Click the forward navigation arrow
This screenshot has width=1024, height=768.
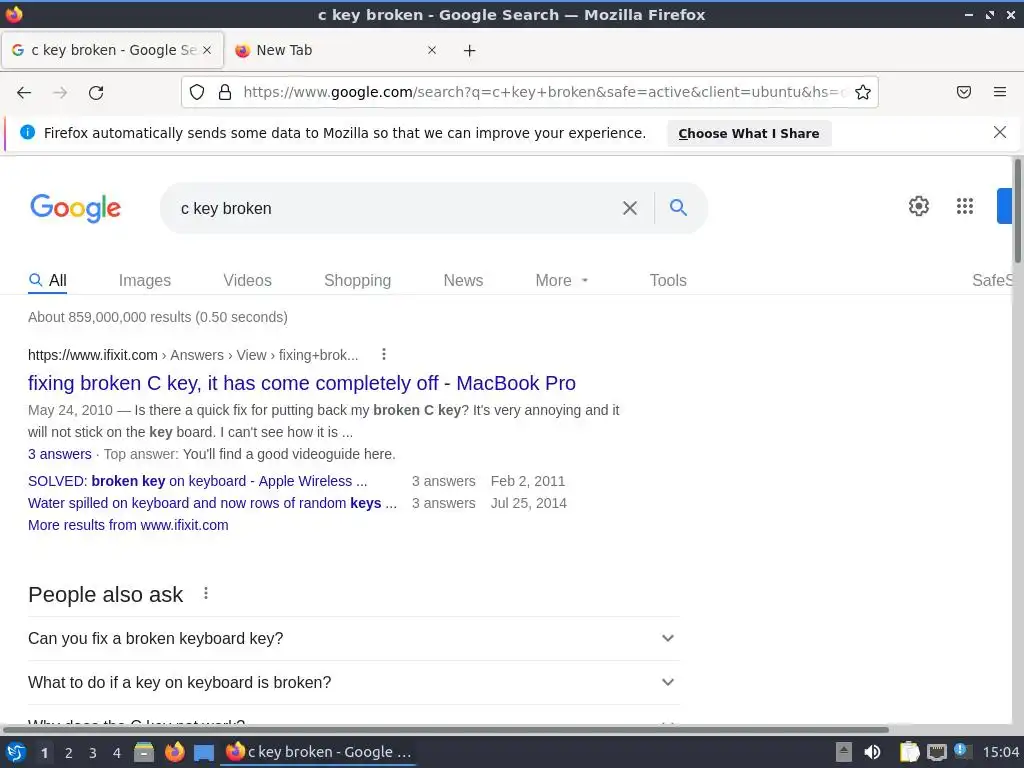pyautogui.click(x=60, y=93)
